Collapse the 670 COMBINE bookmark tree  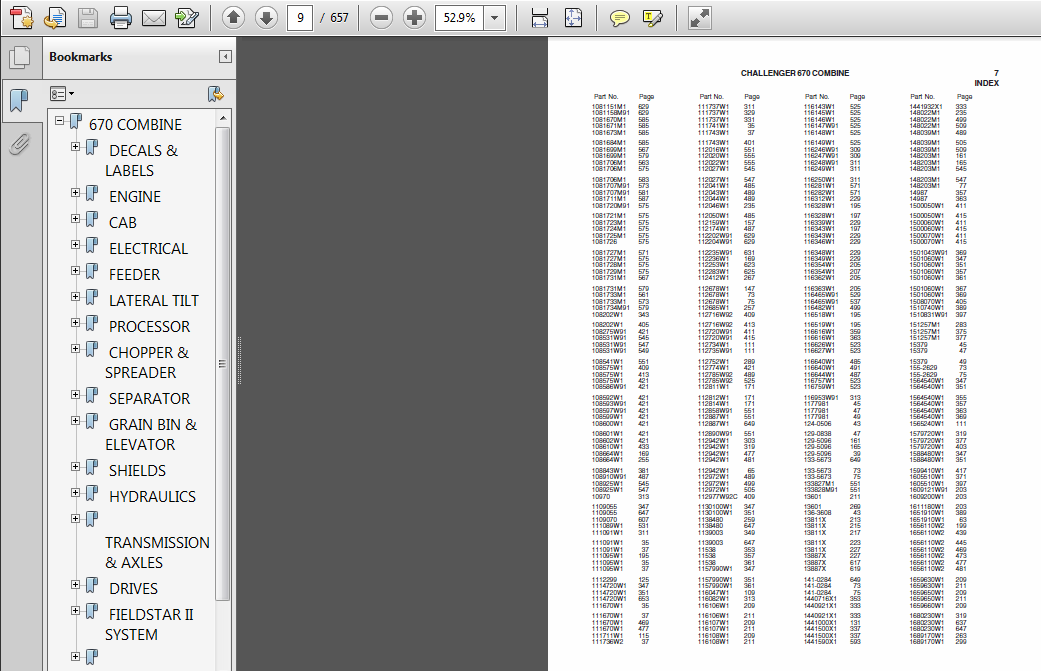[x=60, y=121]
